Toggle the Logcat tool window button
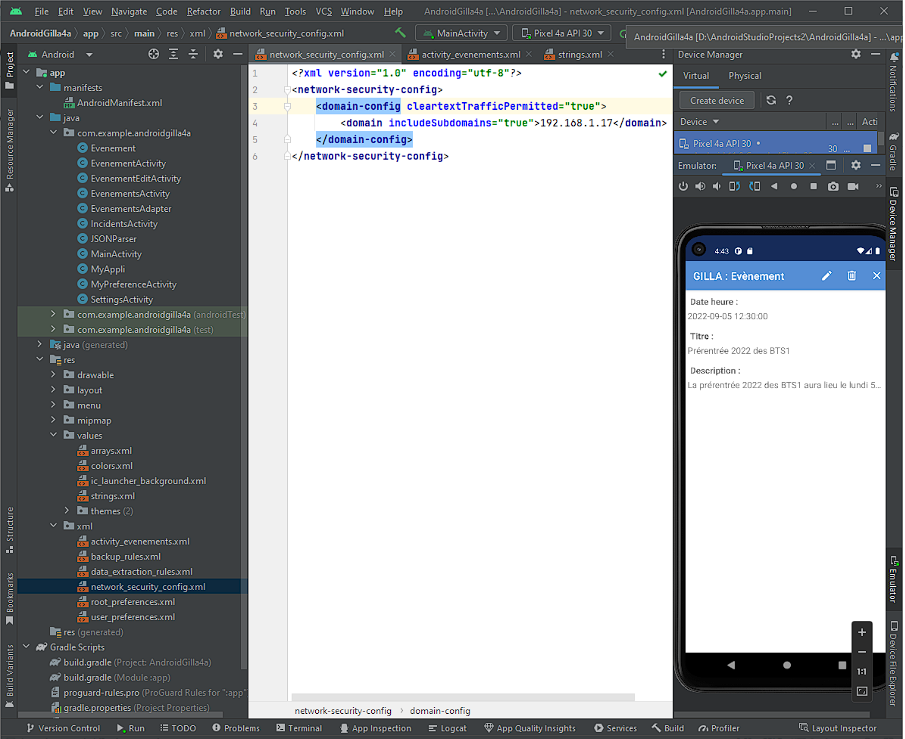 [x=447, y=728]
